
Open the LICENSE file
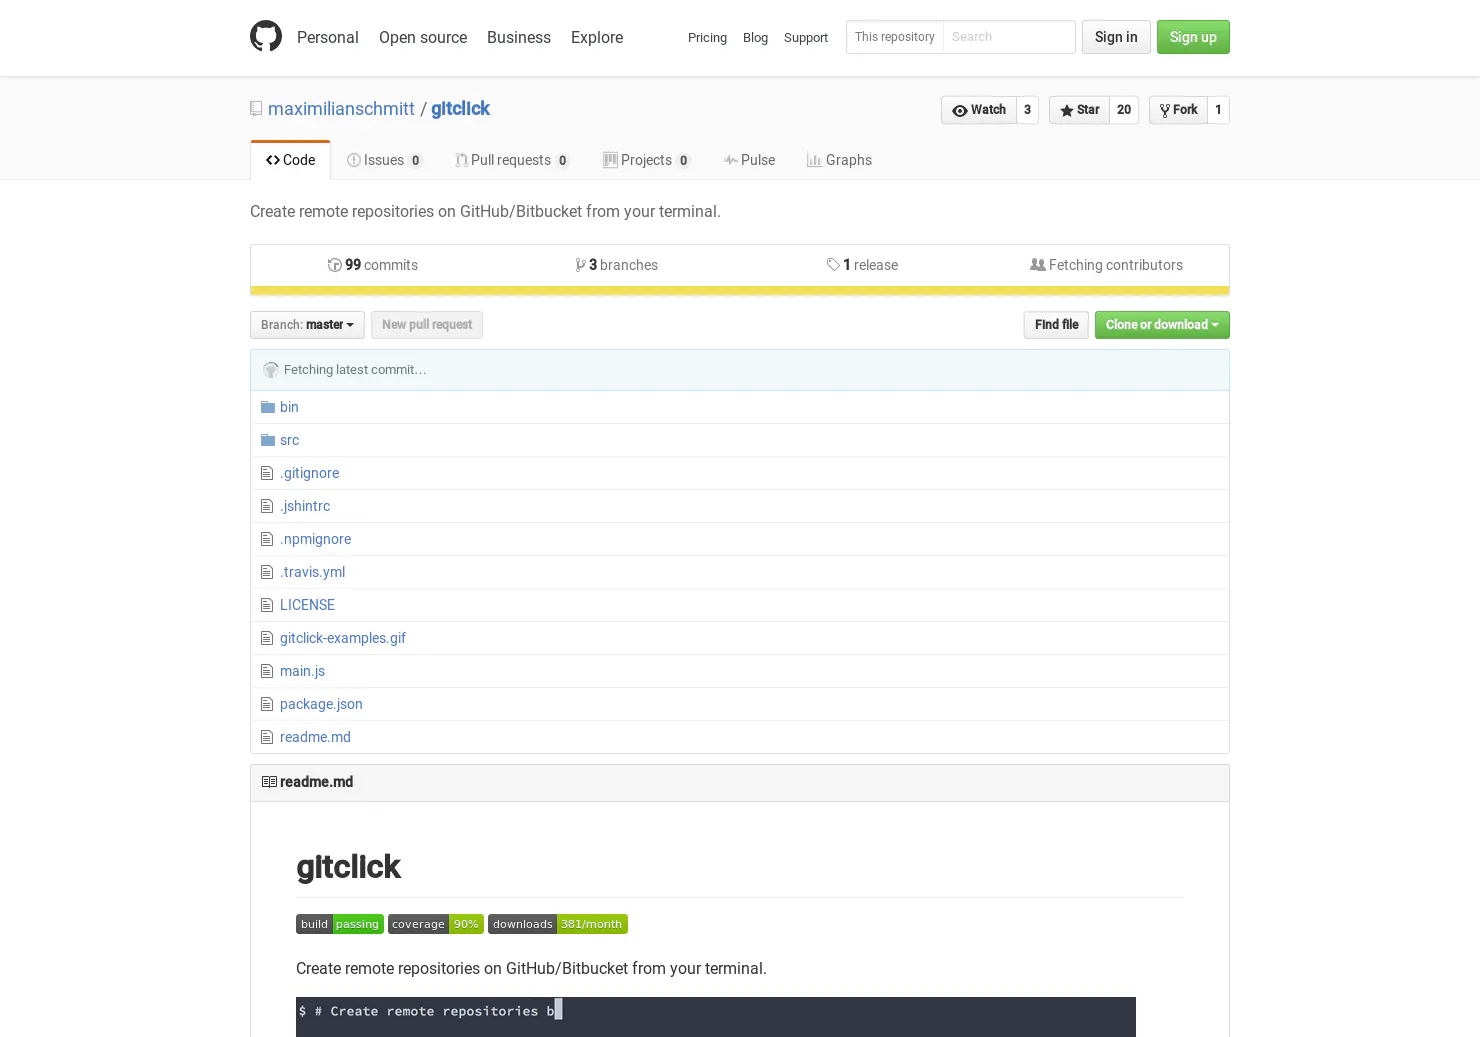307,605
